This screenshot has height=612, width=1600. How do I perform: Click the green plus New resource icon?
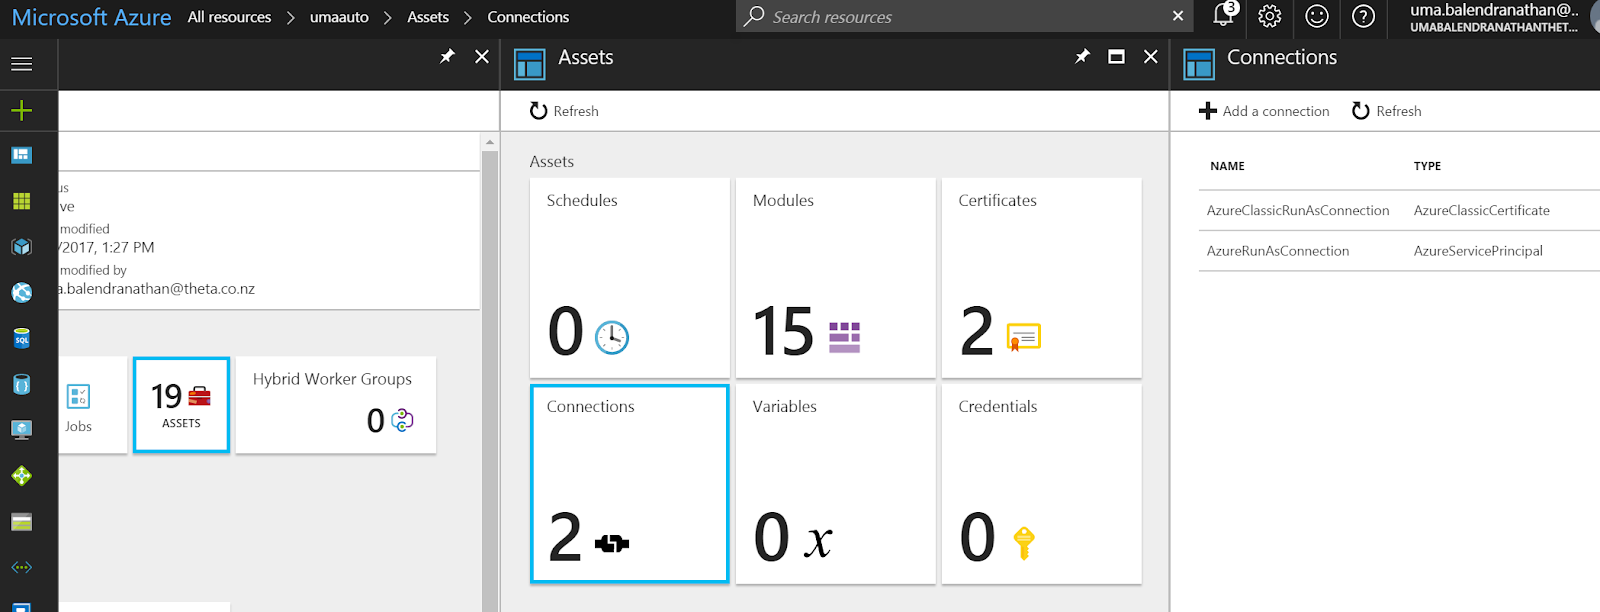pyautogui.click(x=21, y=110)
